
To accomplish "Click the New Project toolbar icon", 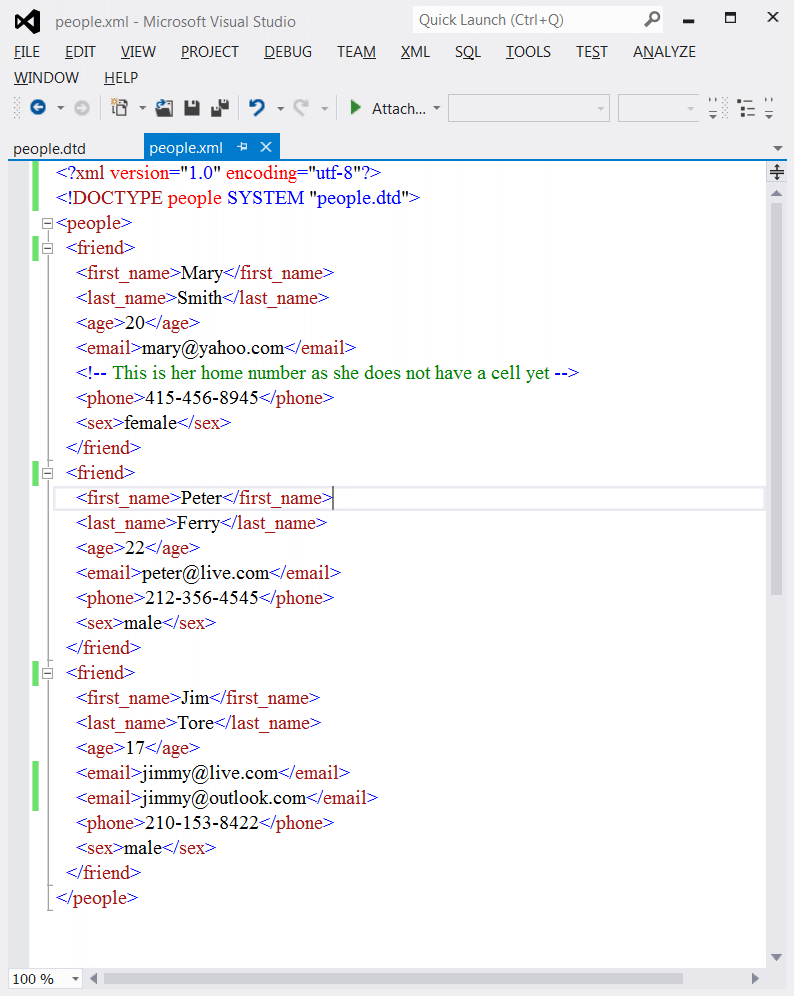I will point(119,107).
